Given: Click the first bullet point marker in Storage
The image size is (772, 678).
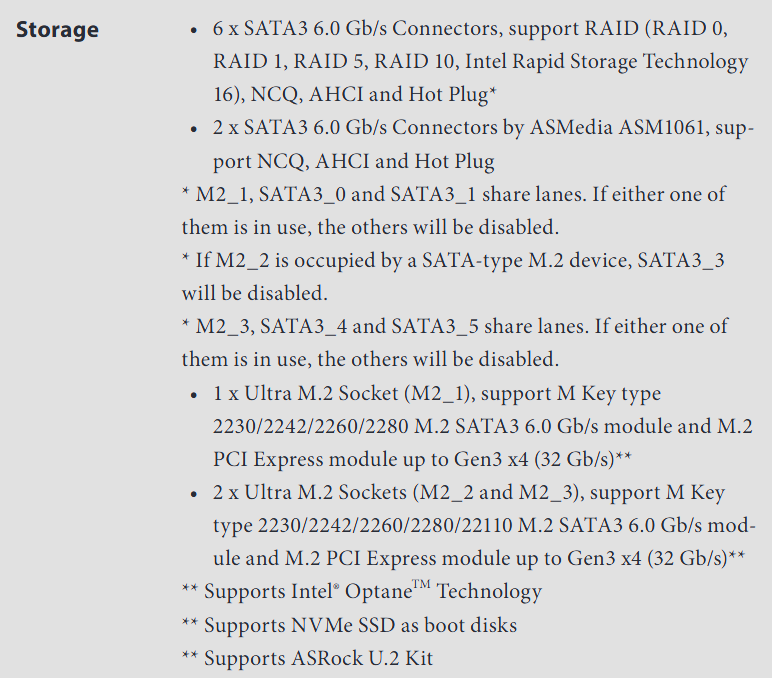Looking at the screenshot, I should point(193,31).
